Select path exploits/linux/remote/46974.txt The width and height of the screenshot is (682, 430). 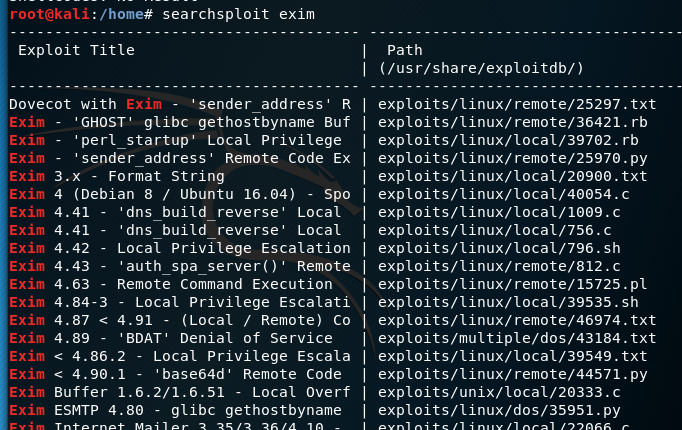(x=517, y=320)
